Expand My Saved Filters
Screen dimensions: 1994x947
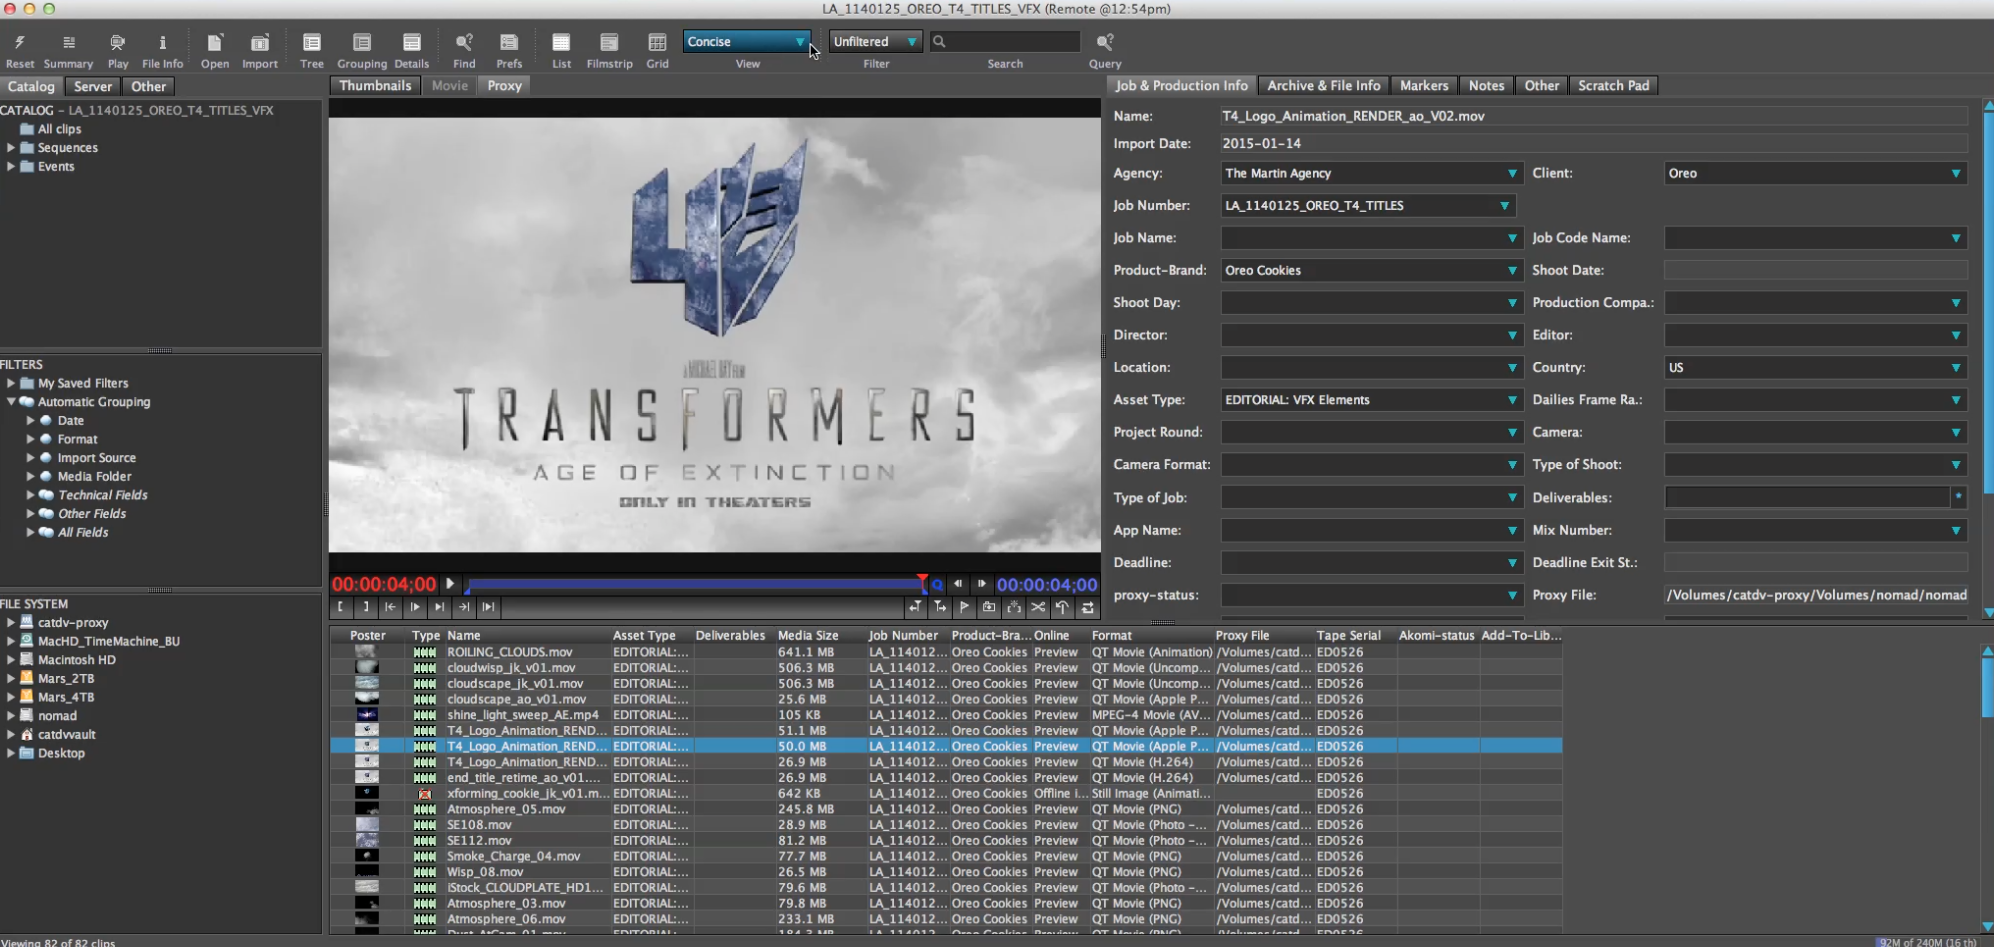pos(11,383)
